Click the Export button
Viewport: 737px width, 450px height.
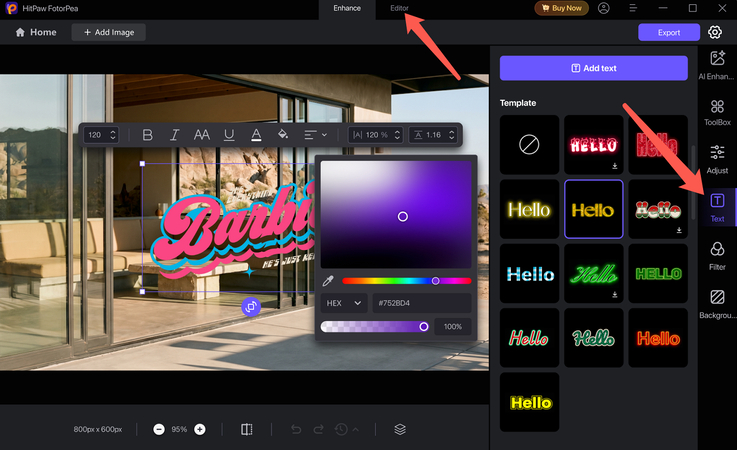pyautogui.click(x=669, y=32)
